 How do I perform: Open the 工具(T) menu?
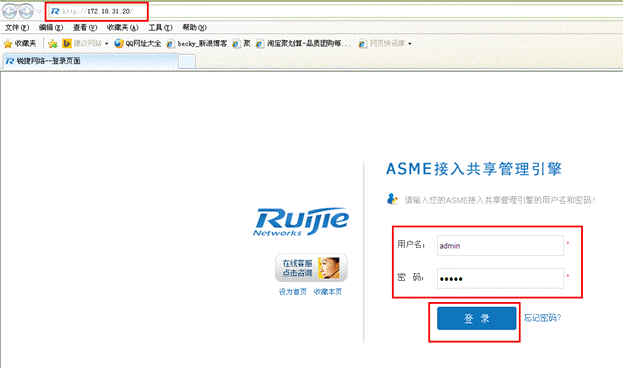(x=160, y=27)
